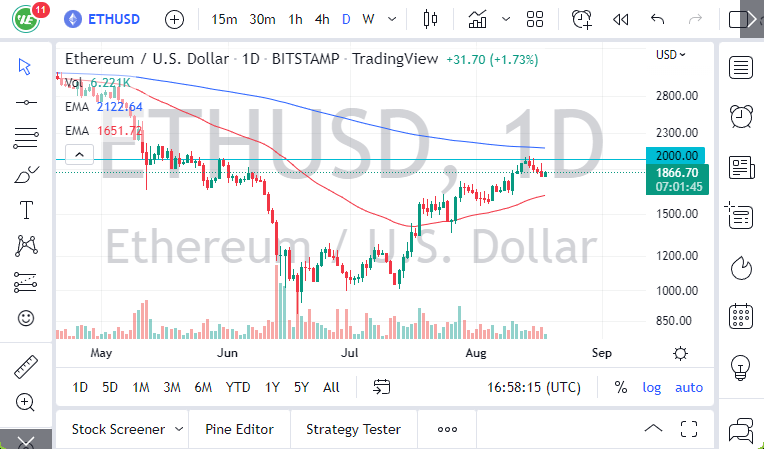Image resolution: width=764 pixels, height=449 pixels.
Task: Toggle log scale on price axis
Action: click(652, 387)
